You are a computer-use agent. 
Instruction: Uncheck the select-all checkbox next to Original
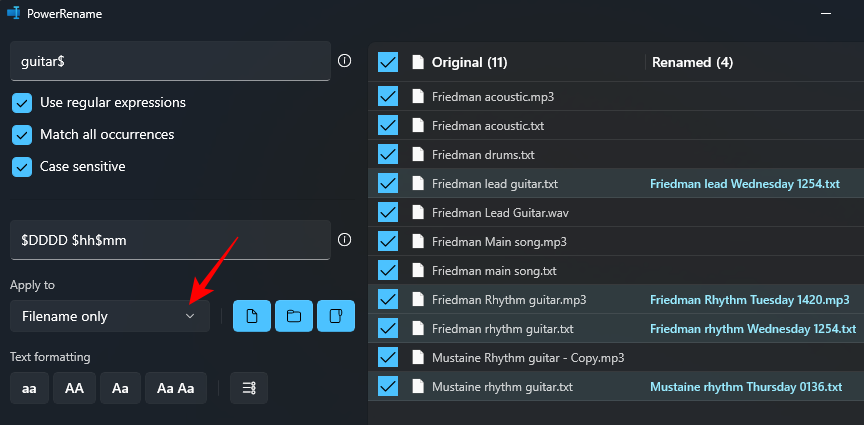click(x=388, y=62)
